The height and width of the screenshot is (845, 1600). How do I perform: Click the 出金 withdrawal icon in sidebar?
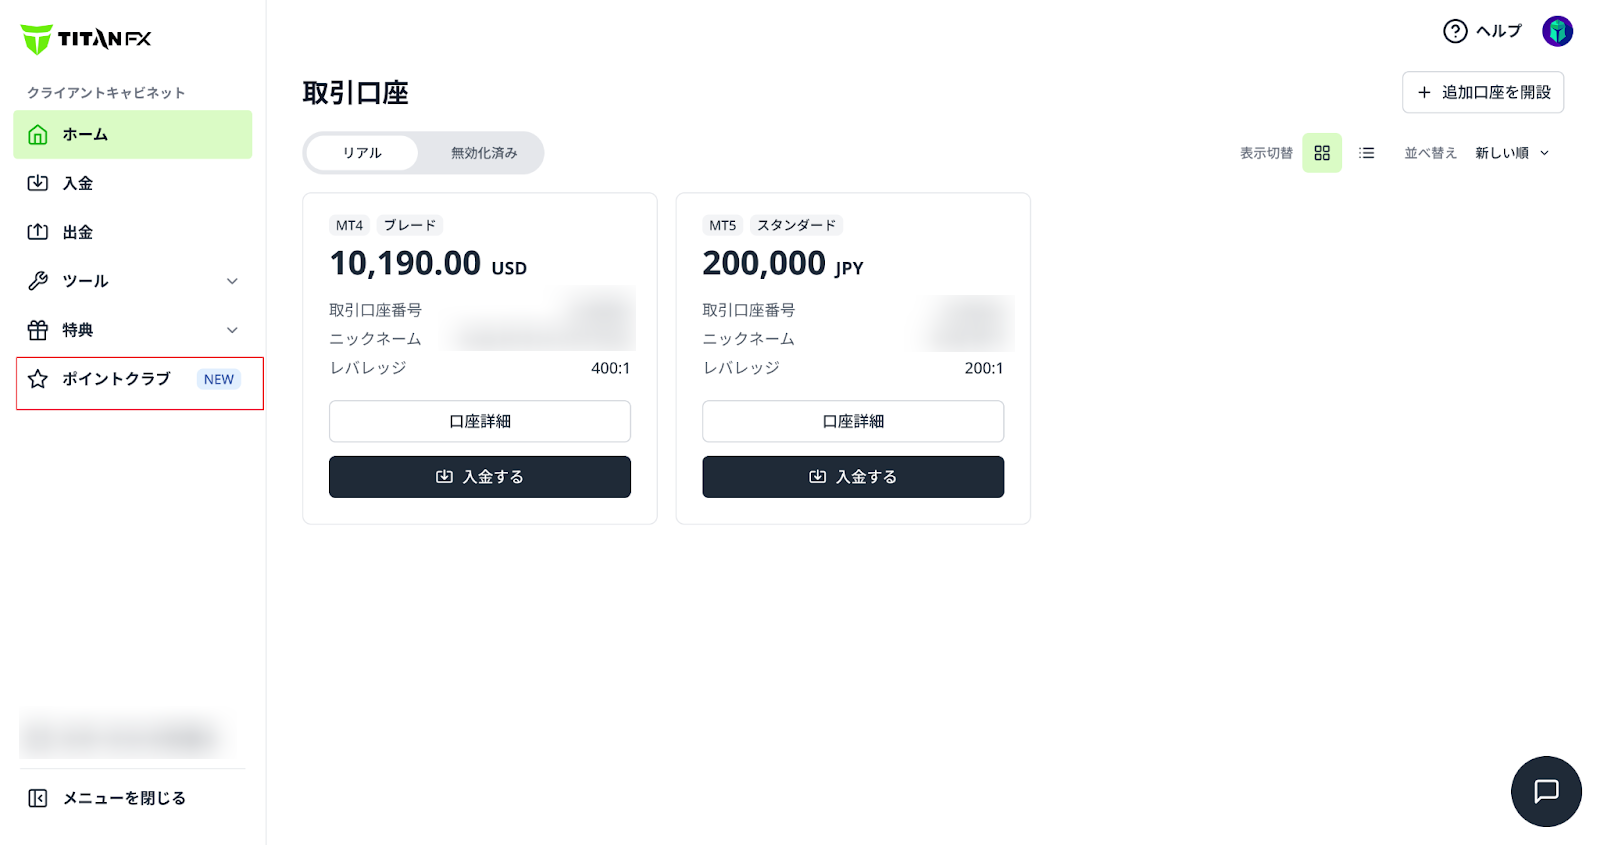click(x=38, y=232)
